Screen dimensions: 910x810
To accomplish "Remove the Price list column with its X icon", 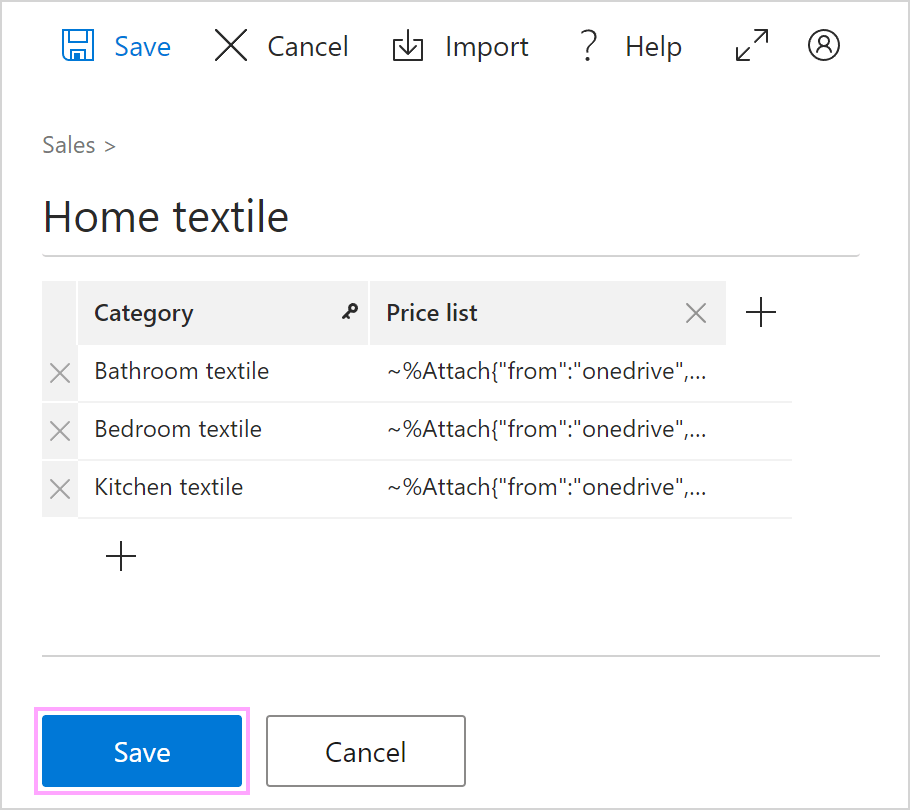I will [x=696, y=312].
